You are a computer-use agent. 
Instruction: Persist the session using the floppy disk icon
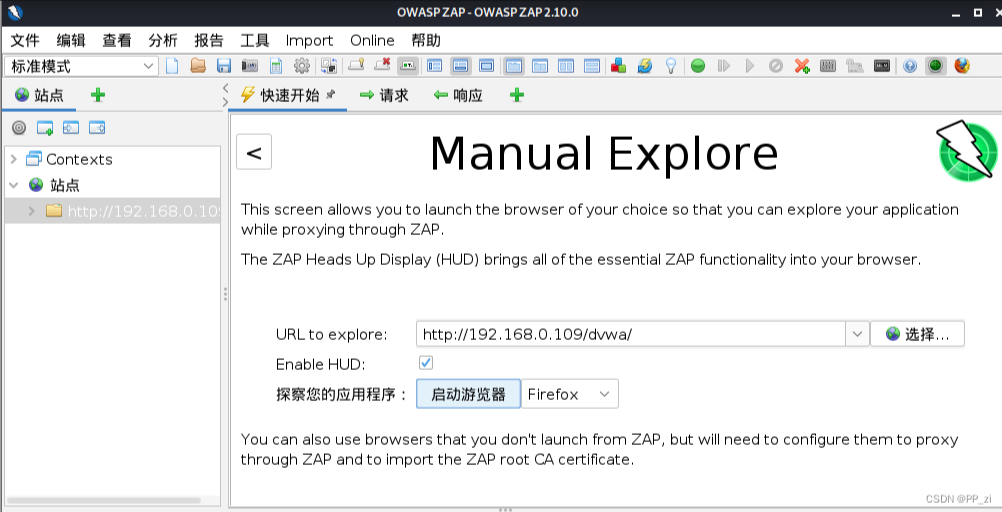tap(224, 66)
